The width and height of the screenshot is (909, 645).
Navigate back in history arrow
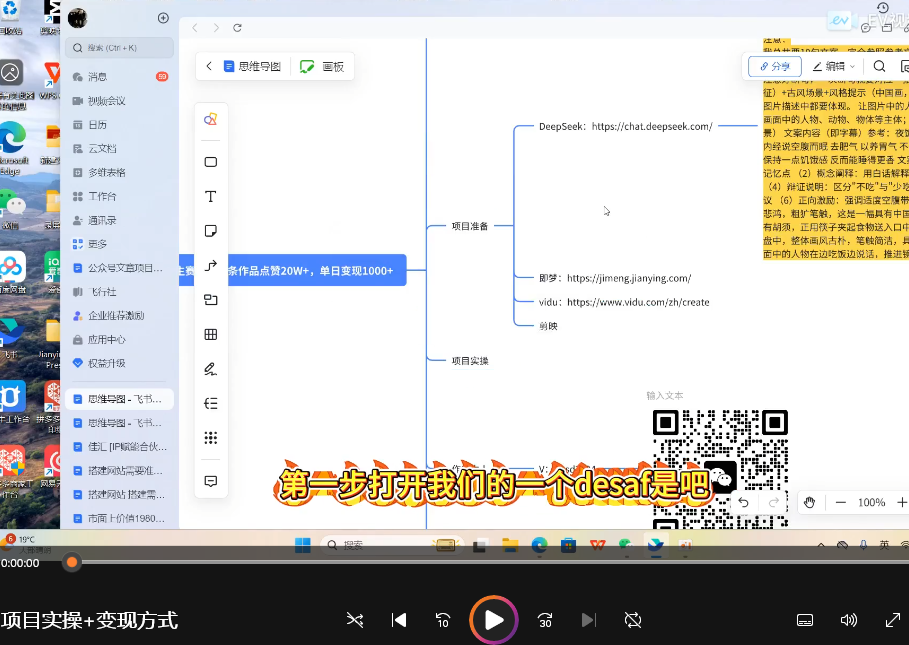[x=195, y=28]
